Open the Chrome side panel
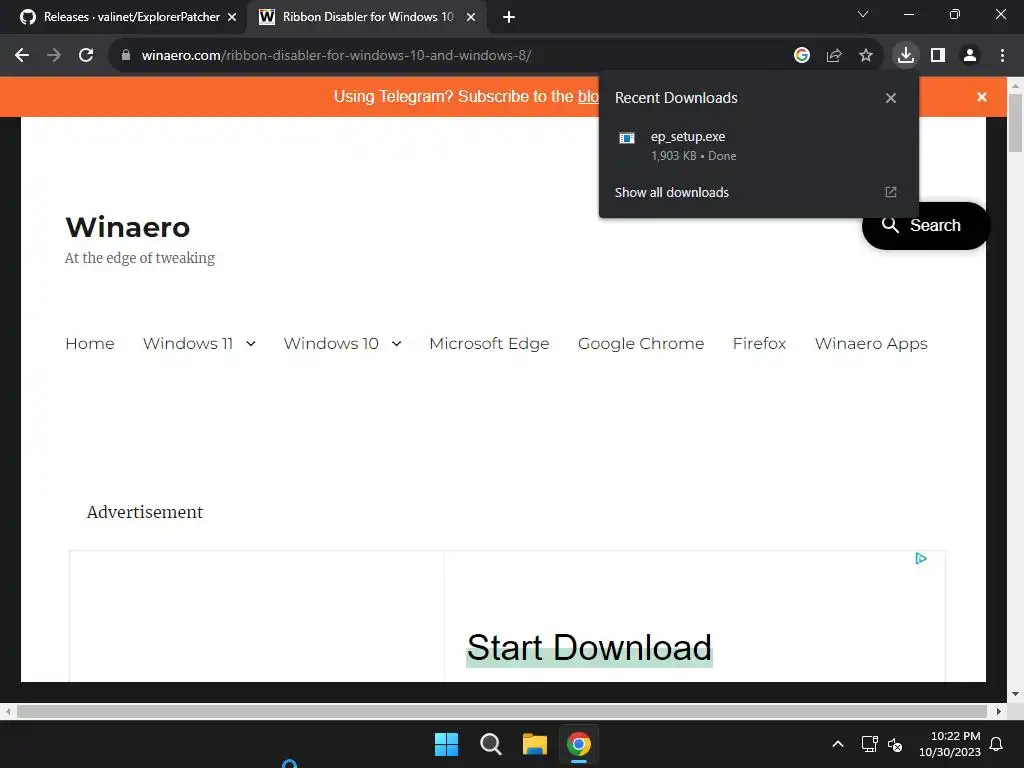1024x768 pixels. pos(938,56)
